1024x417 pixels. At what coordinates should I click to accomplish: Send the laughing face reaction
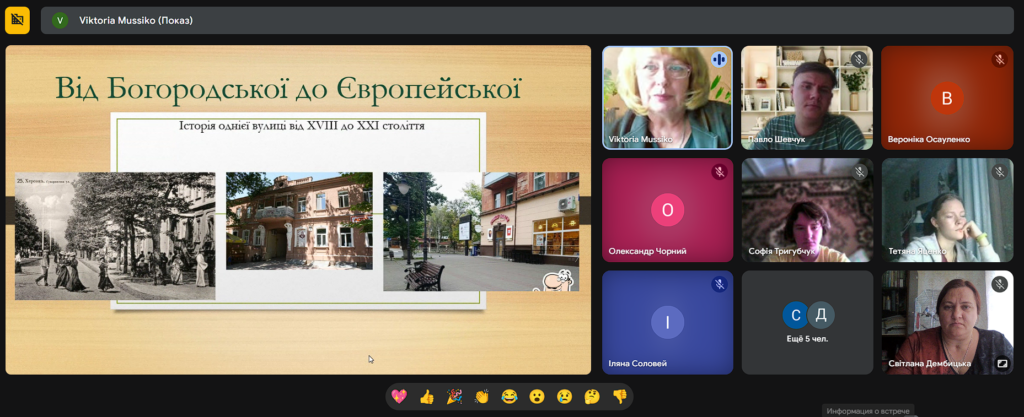[x=509, y=397]
